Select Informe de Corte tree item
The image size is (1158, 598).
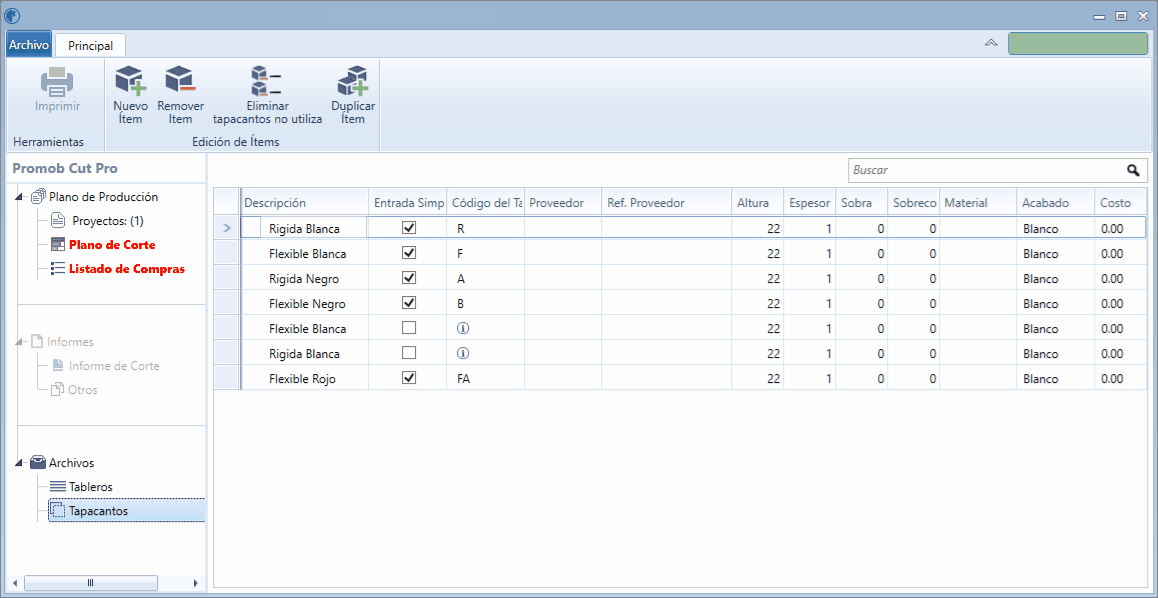pyautogui.click(x=114, y=366)
